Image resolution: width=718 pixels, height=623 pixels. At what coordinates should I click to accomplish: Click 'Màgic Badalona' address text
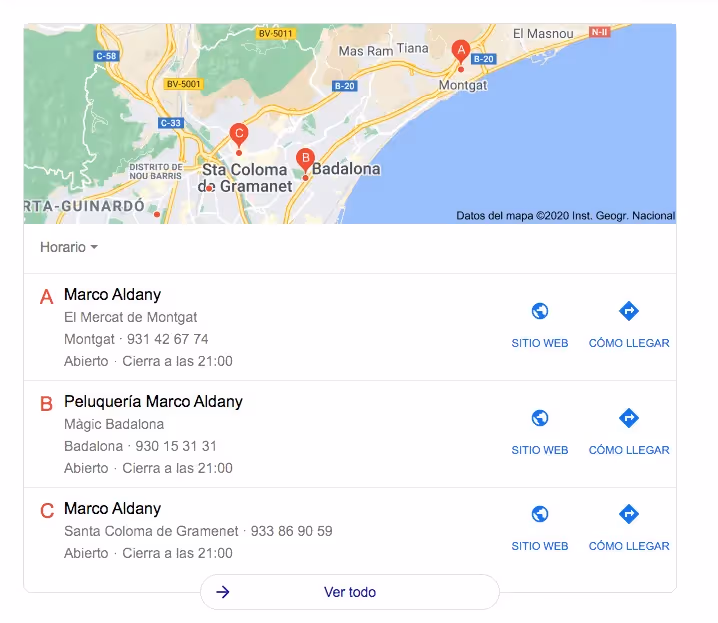114,424
